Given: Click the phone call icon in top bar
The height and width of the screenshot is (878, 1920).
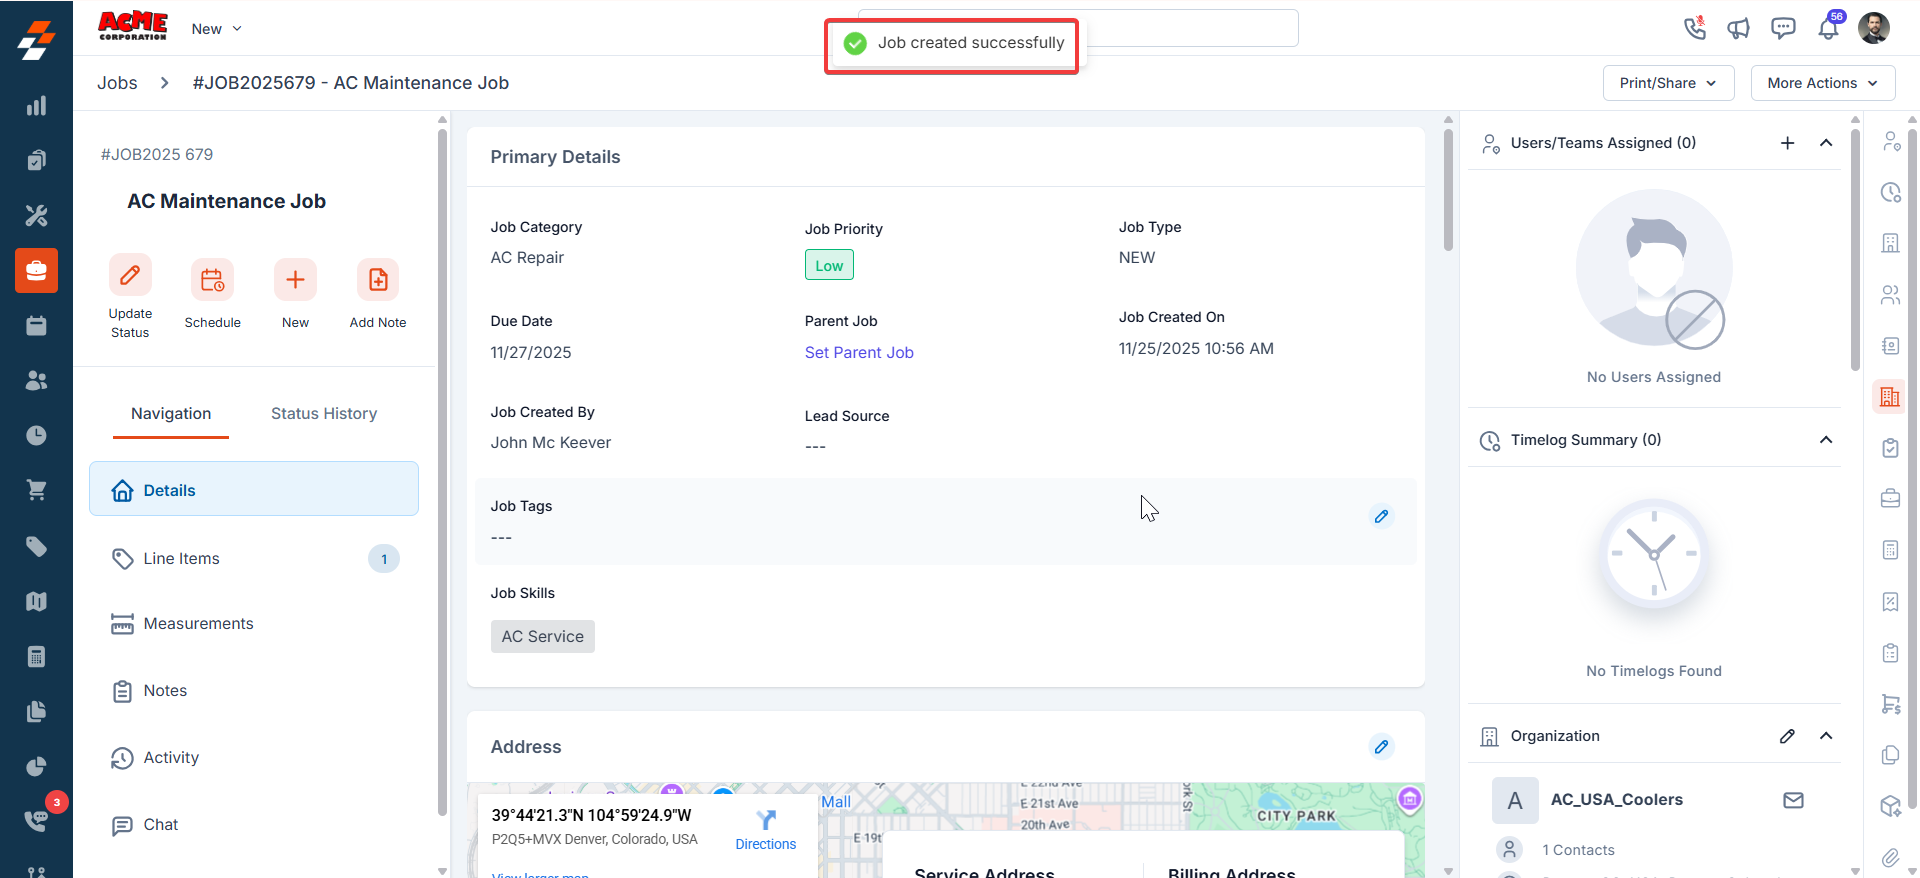Looking at the screenshot, I should click(1694, 28).
